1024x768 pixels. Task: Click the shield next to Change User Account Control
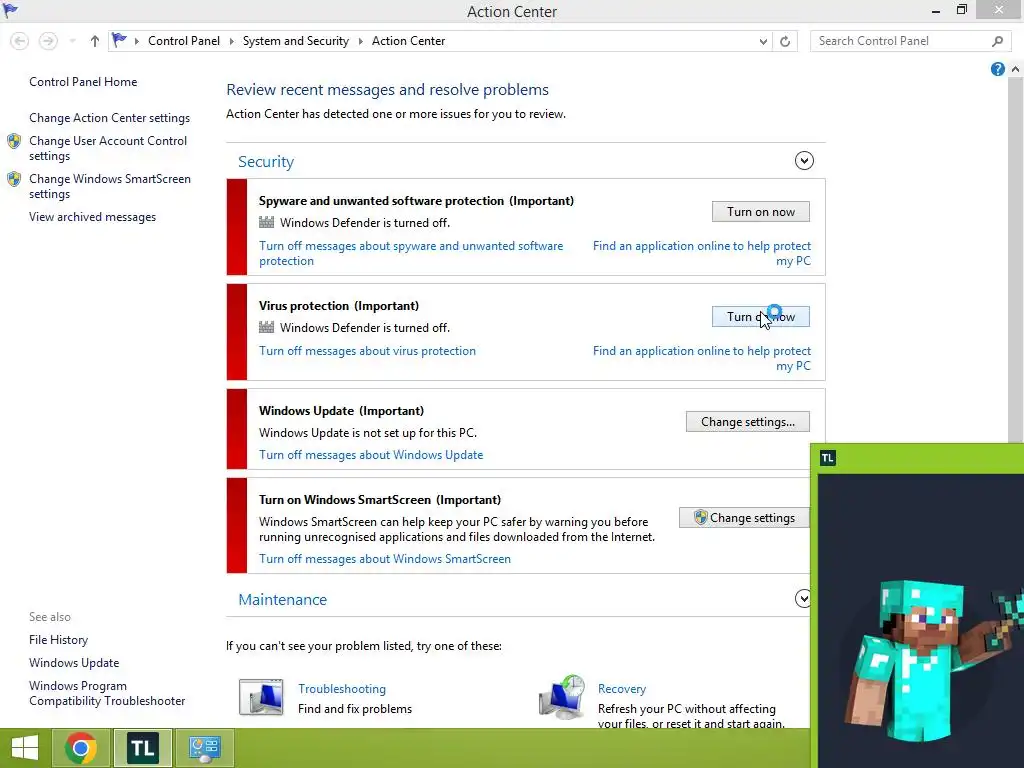(14, 141)
